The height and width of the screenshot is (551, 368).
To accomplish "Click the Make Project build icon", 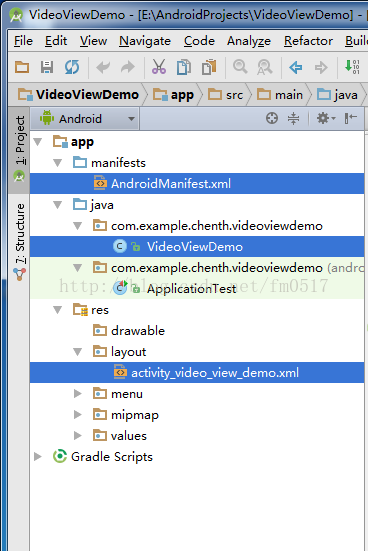I will [x=352, y=67].
